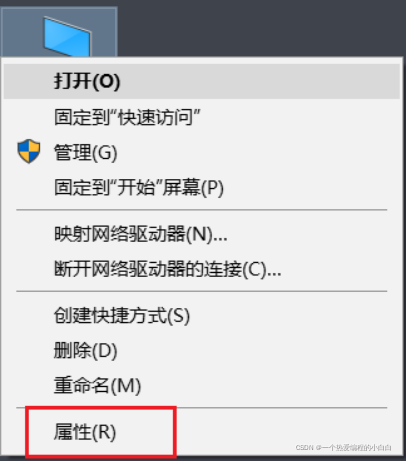Viewport: 406px width, 461px height.
Task: Open 属性(R) at menu bottom
Action: [85, 432]
